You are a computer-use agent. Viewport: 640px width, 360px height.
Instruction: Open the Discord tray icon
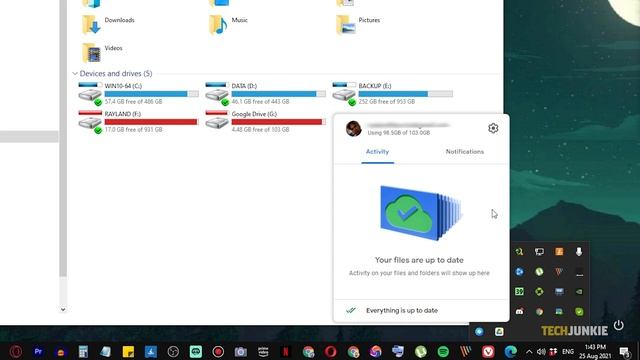pos(519,311)
